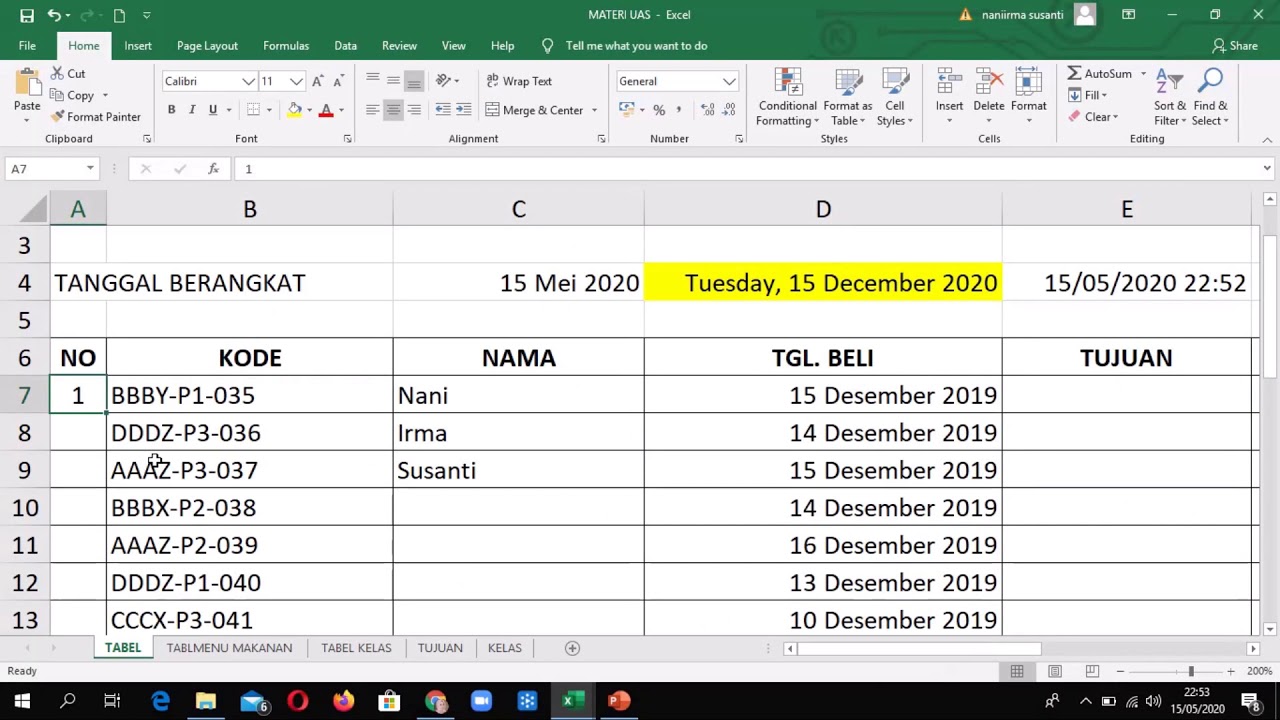
Task: Click the AutoSum sigma icon
Action: click(x=1074, y=74)
